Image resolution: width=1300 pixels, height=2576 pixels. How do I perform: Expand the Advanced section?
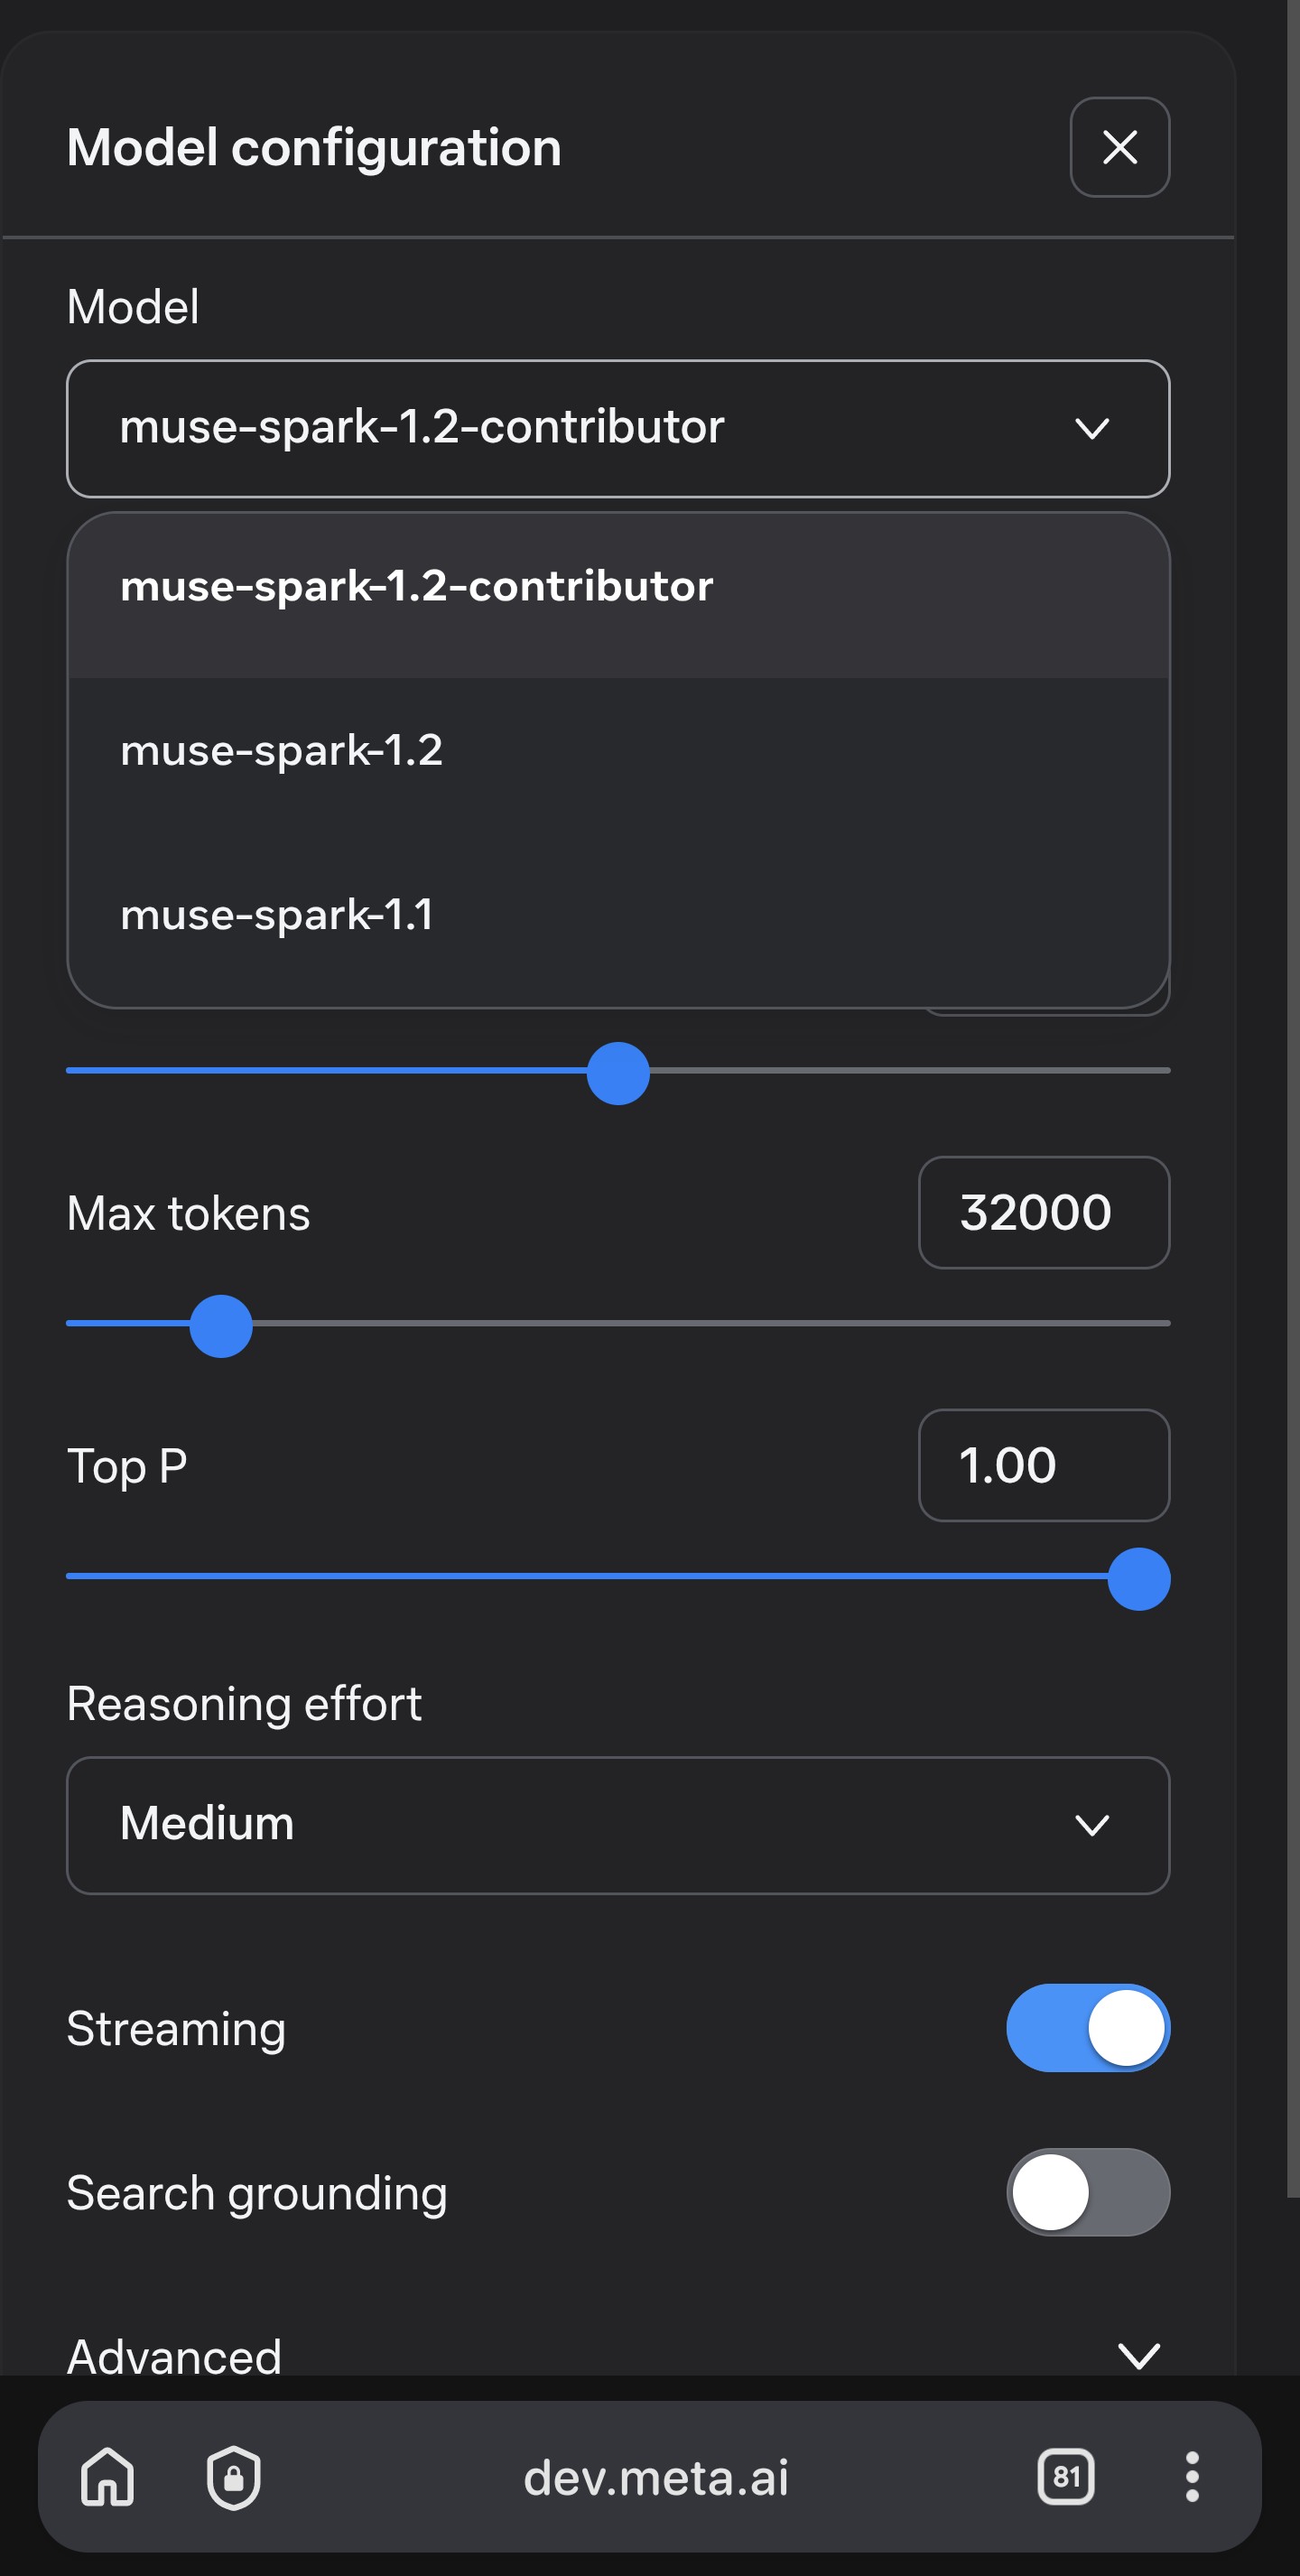click(x=618, y=2356)
